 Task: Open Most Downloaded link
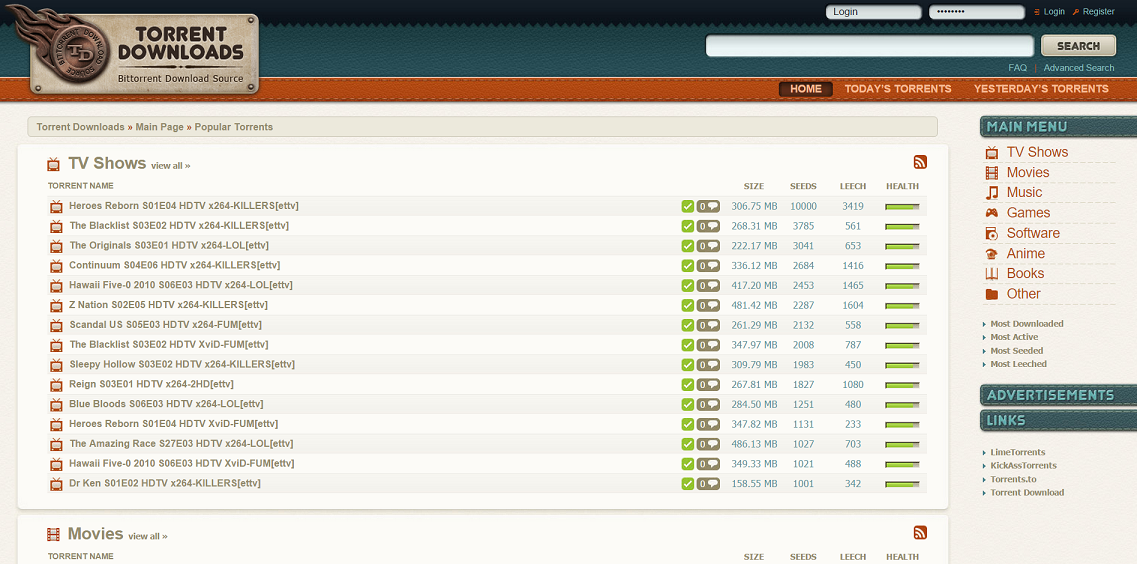pyautogui.click(x=1027, y=324)
